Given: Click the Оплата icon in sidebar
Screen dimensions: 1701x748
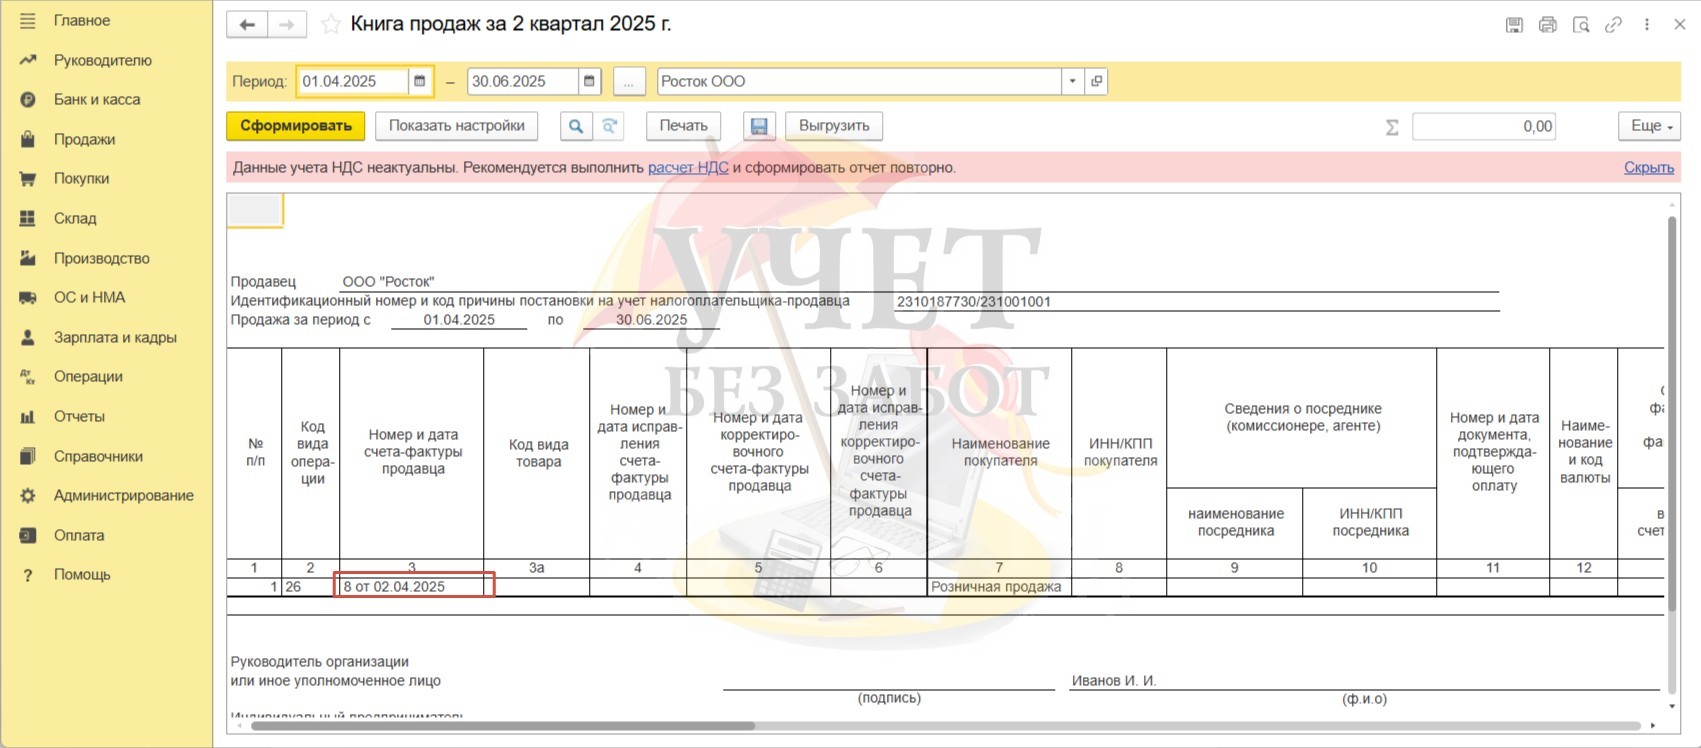Looking at the screenshot, I should pos(28,535).
